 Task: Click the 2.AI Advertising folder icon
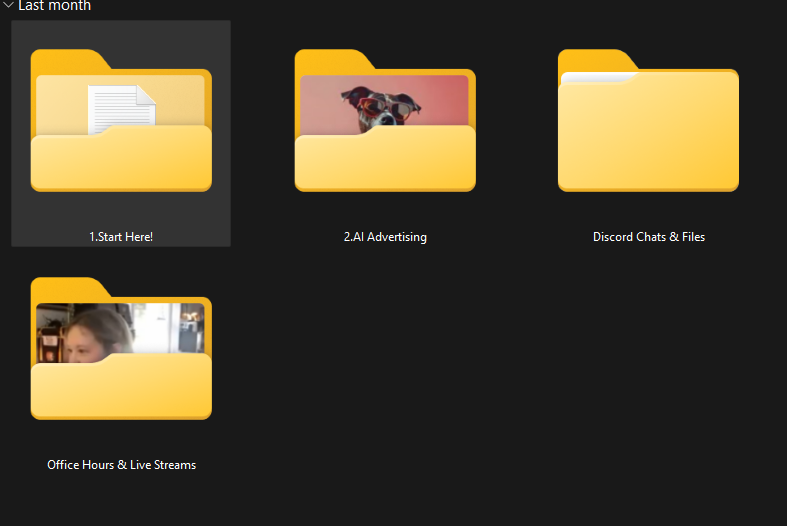click(x=385, y=120)
